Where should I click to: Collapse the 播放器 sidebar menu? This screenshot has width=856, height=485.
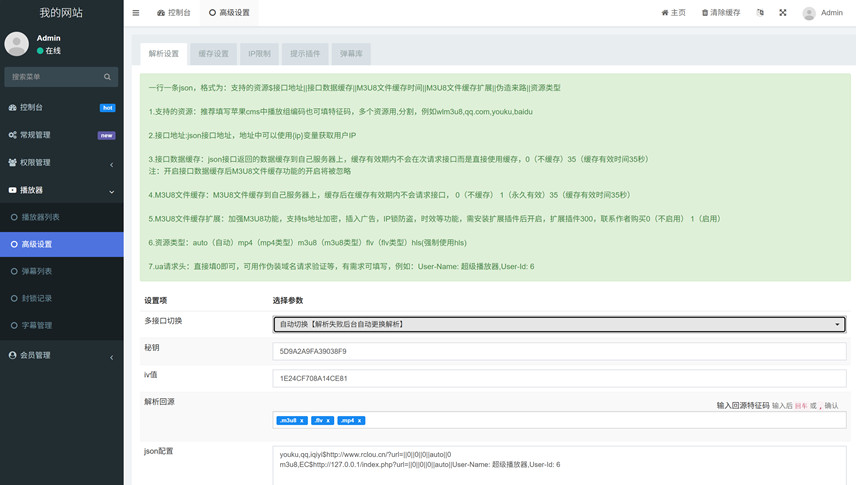(60, 190)
